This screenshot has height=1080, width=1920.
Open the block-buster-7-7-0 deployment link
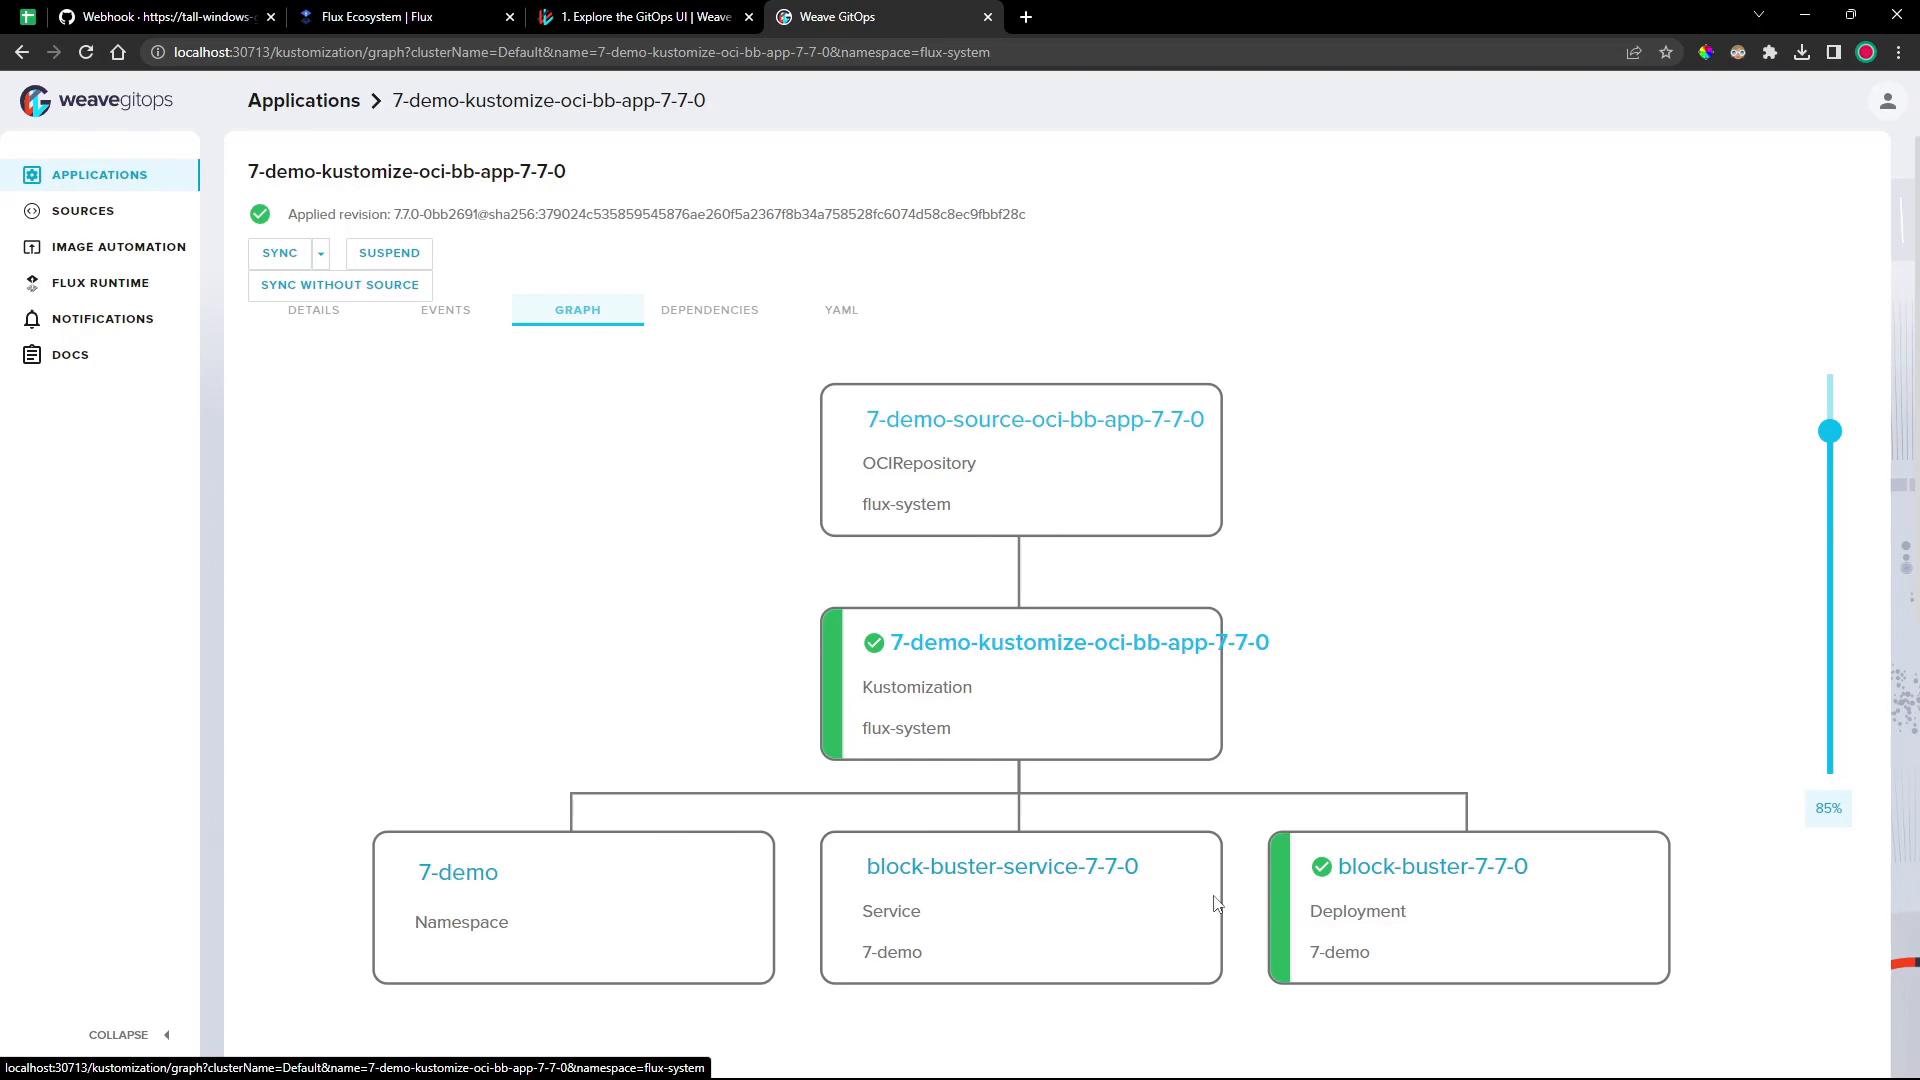1433,867
